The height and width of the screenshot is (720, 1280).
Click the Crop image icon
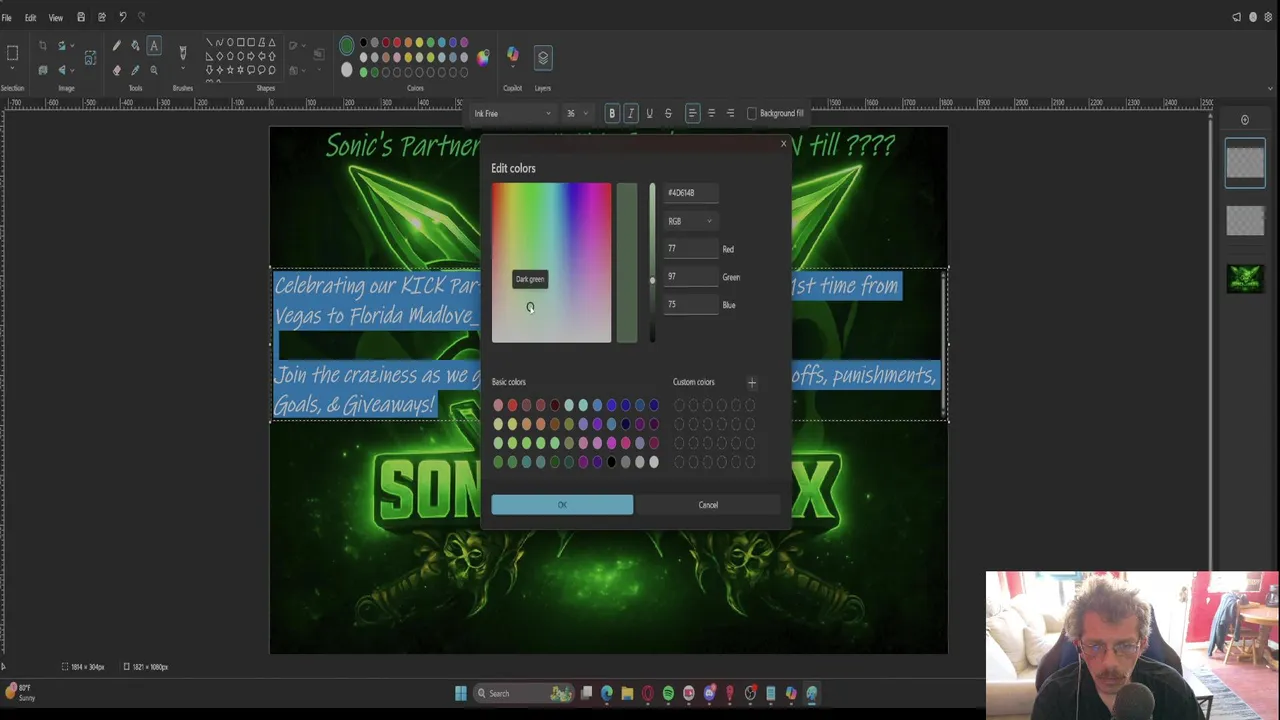point(43,46)
